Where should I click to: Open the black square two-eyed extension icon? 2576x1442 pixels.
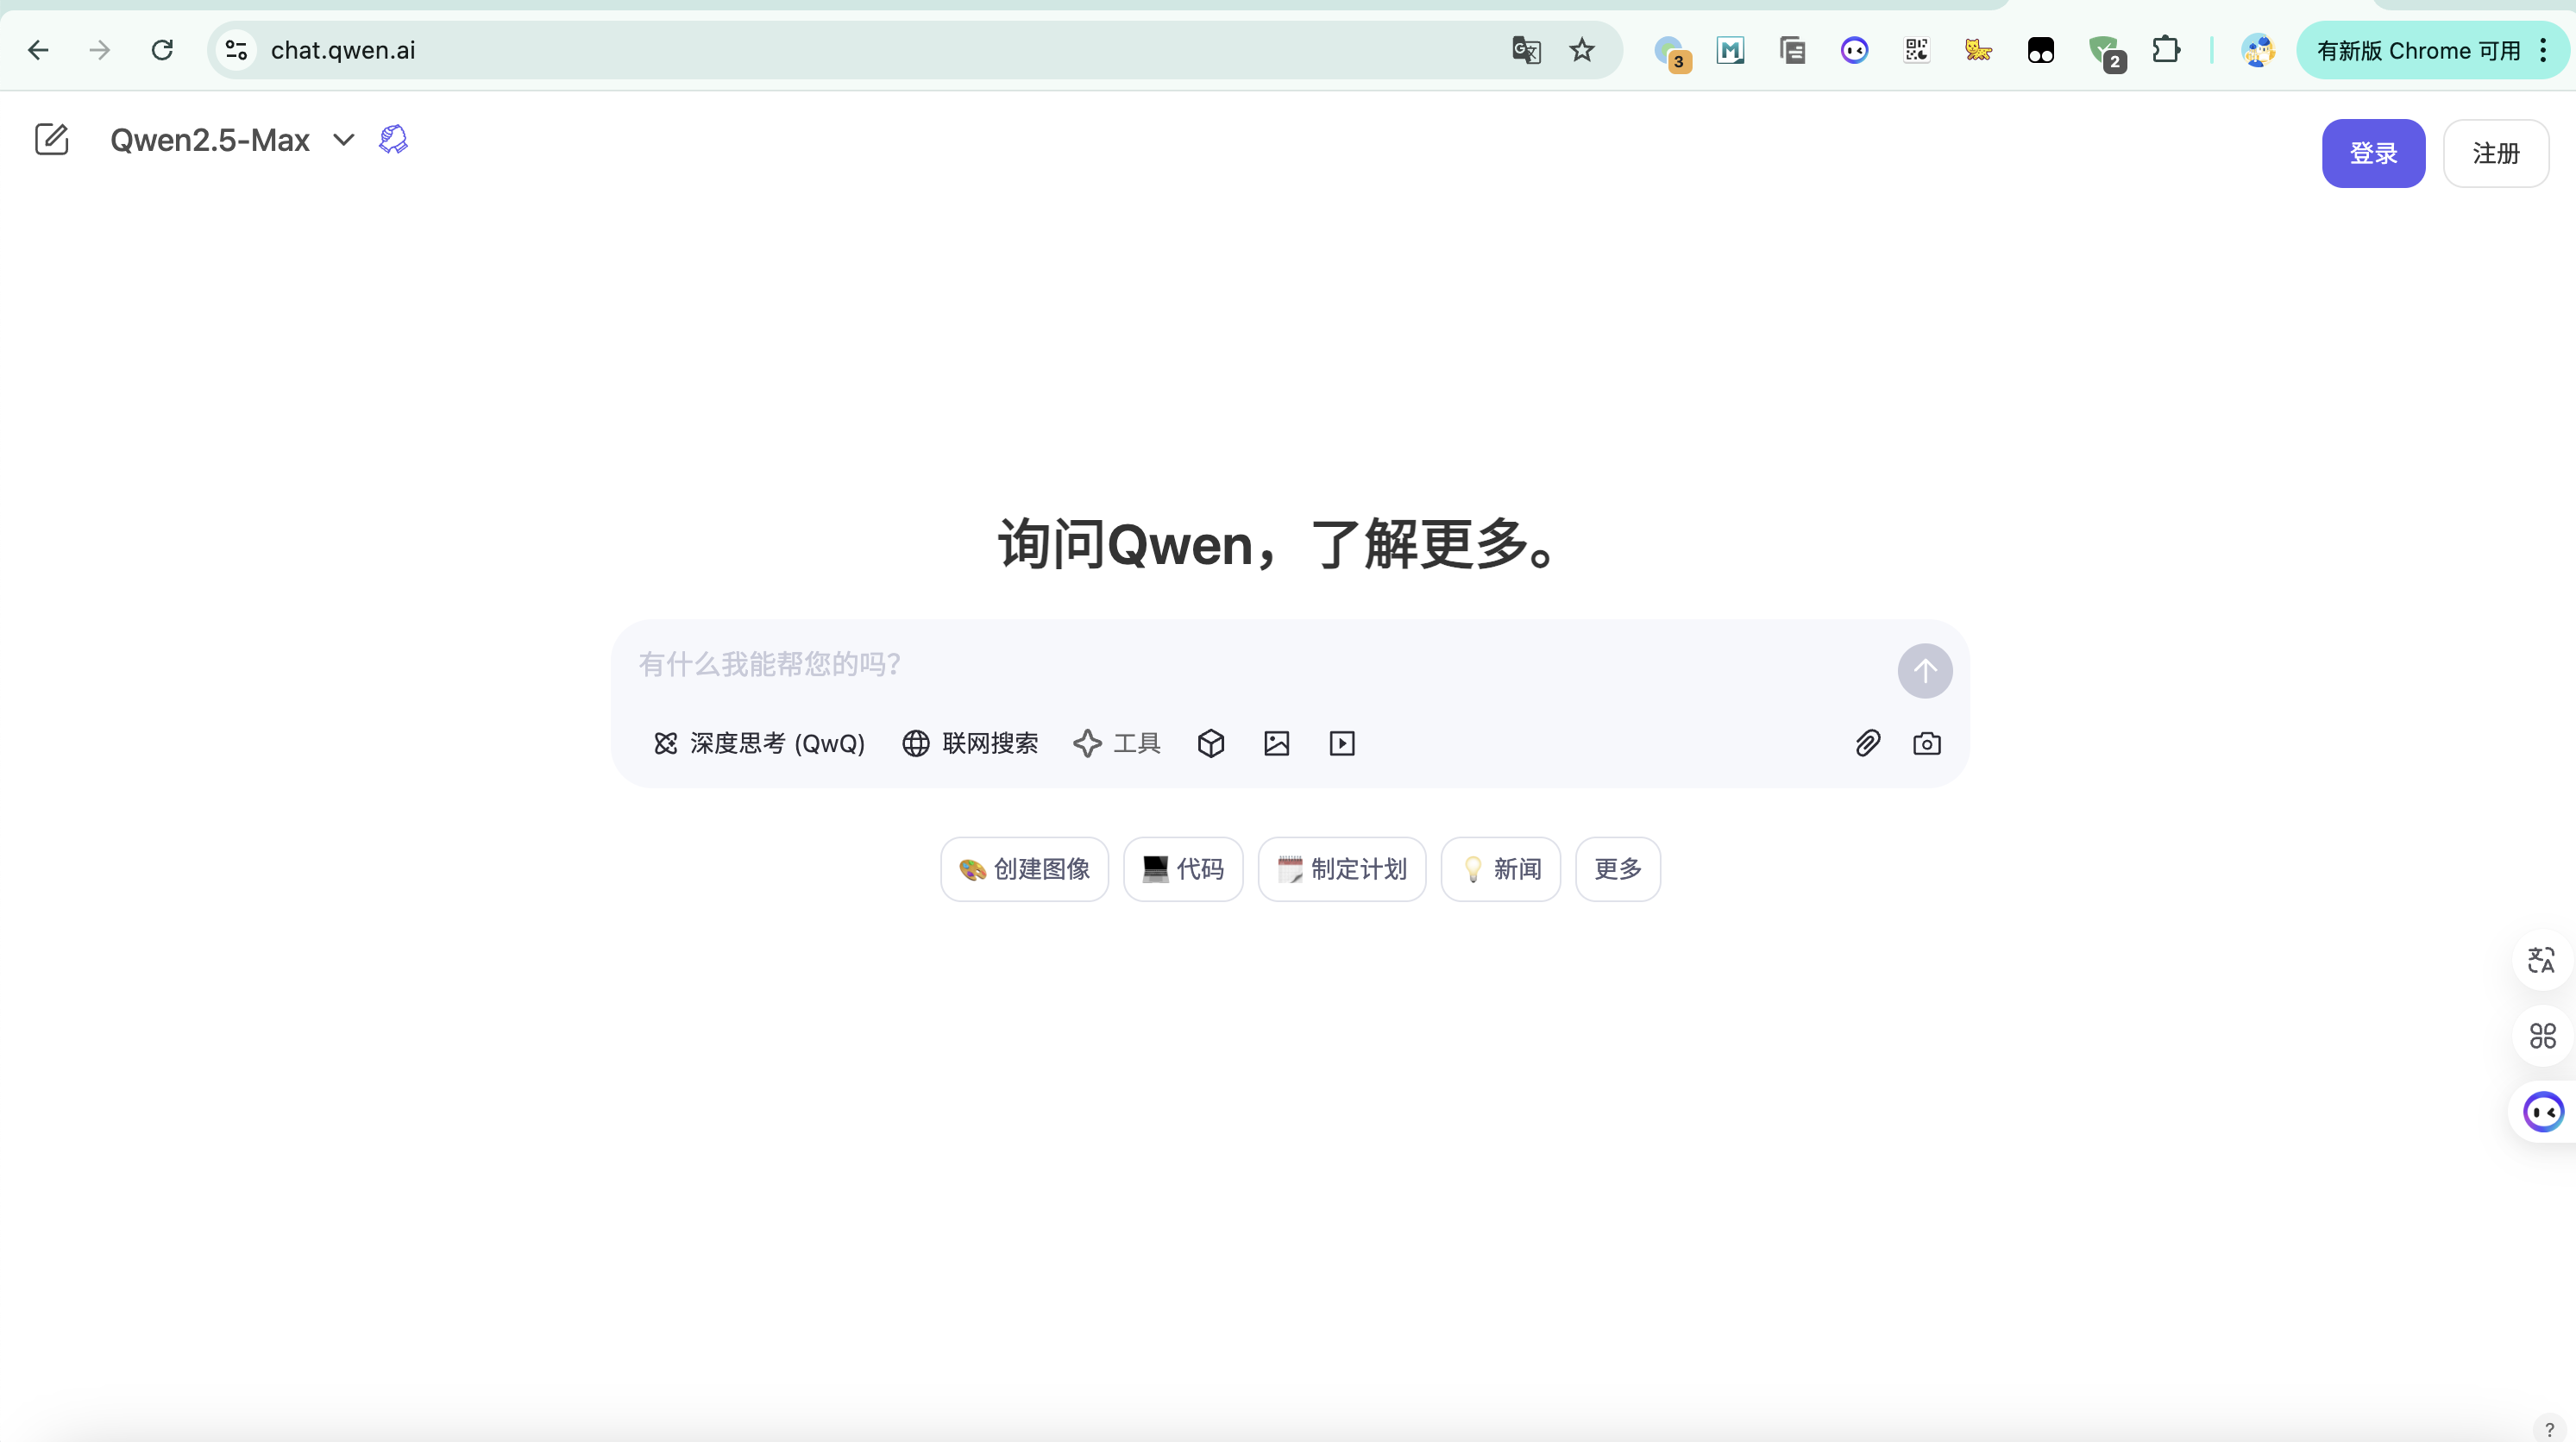2040,50
